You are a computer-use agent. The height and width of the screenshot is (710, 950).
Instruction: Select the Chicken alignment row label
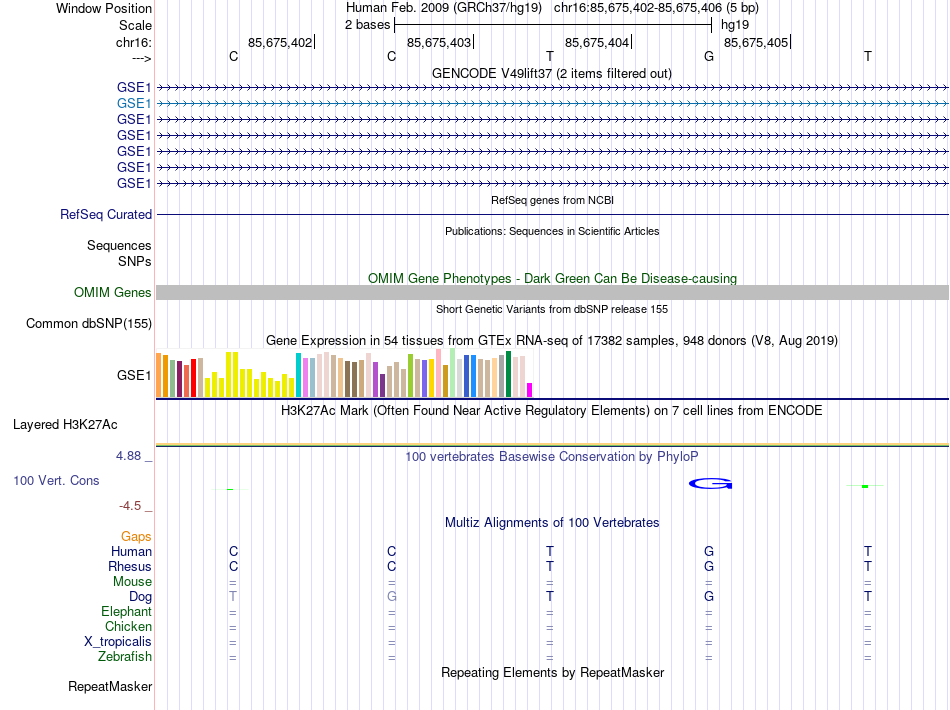click(x=128, y=626)
